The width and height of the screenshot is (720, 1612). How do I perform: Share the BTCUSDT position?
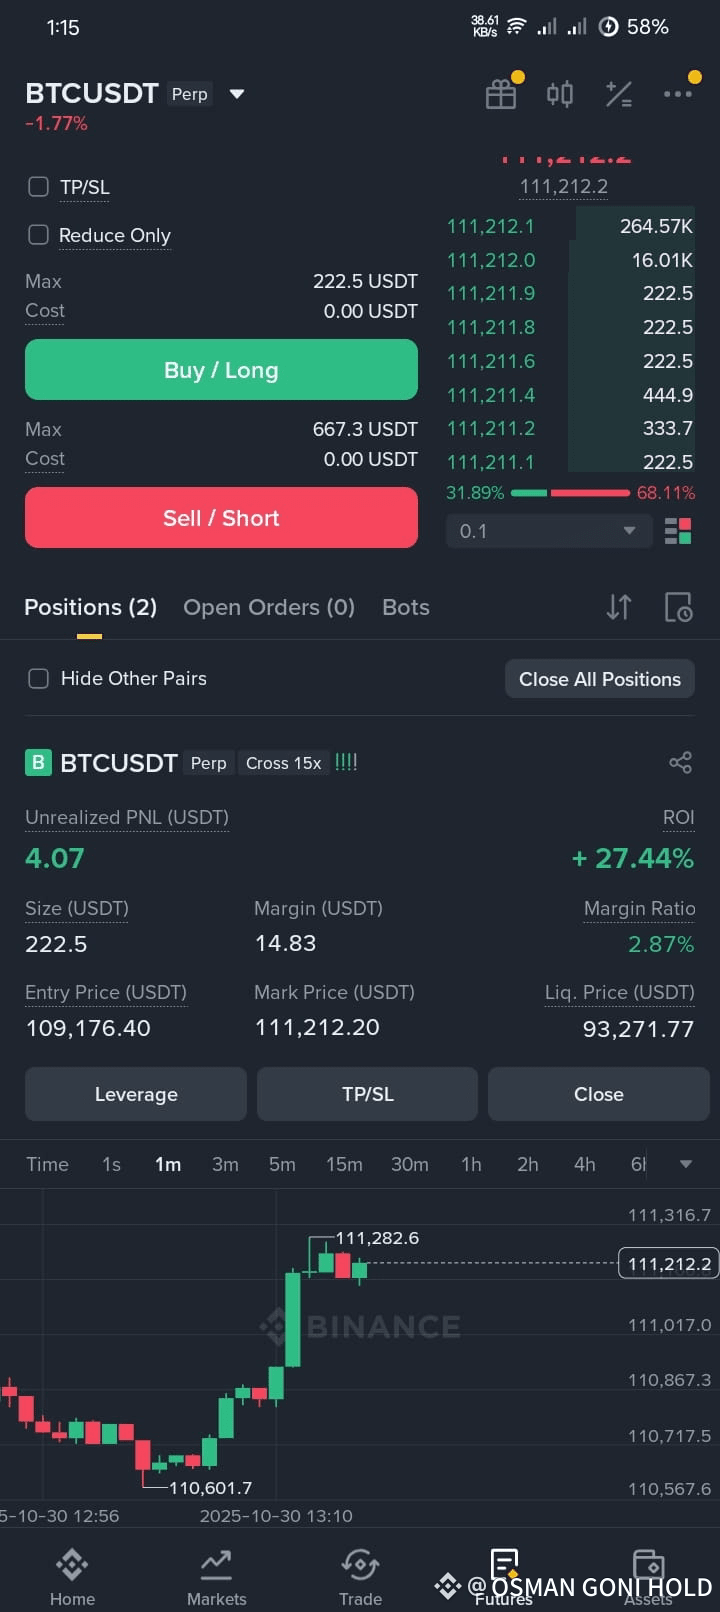click(x=680, y=763)
